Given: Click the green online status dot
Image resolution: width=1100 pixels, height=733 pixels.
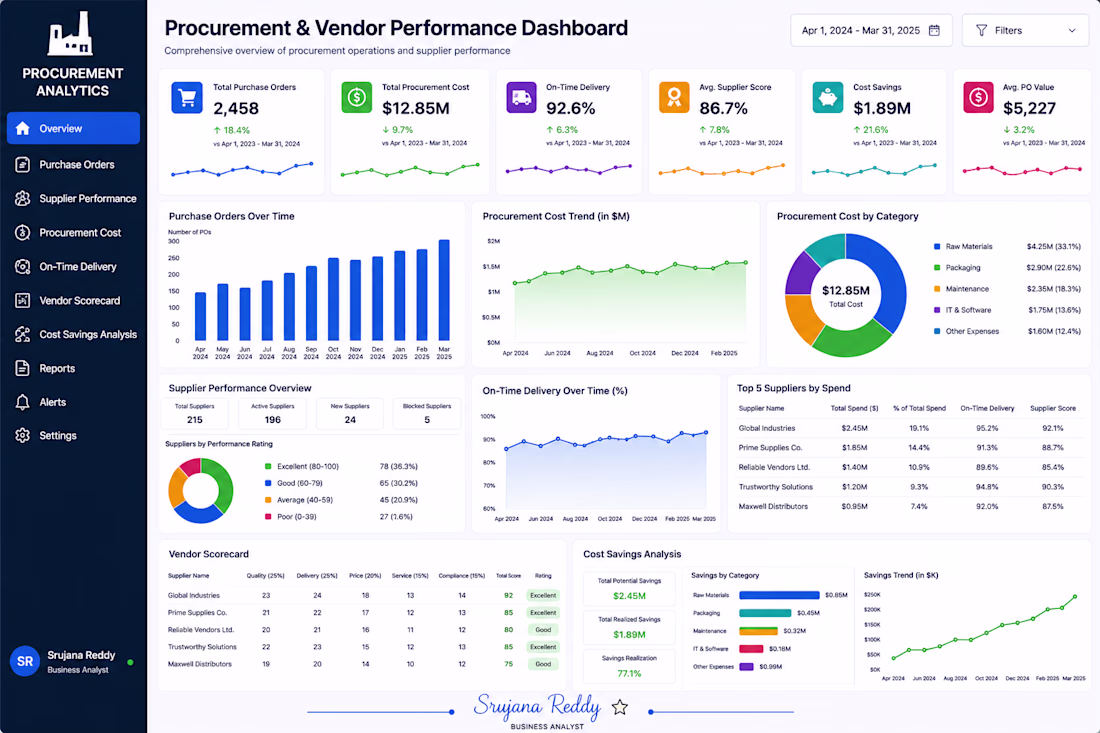Looking at the screenshot, I should 130,661.
